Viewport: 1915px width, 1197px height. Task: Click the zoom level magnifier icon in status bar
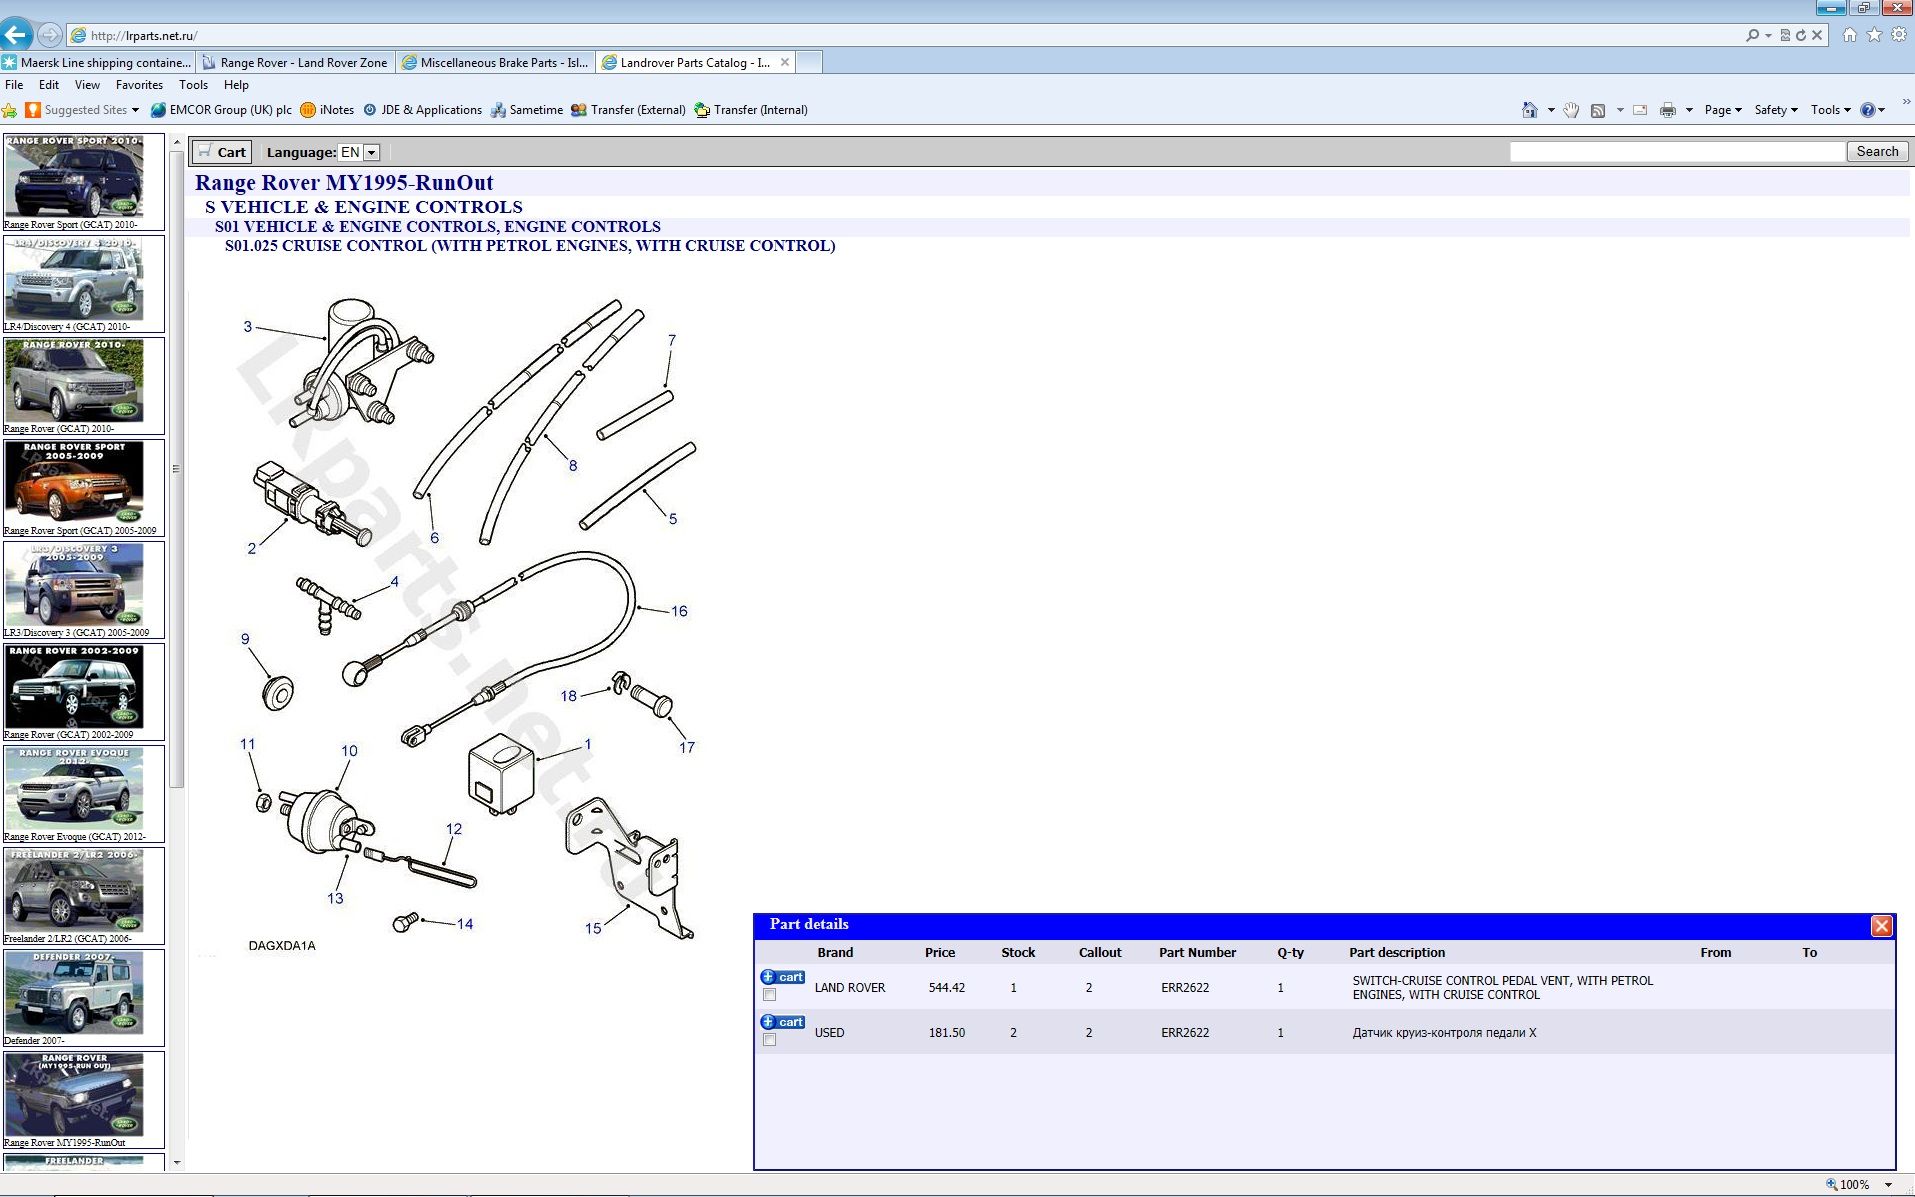pyautogui.click(x=1832, y=1184)
